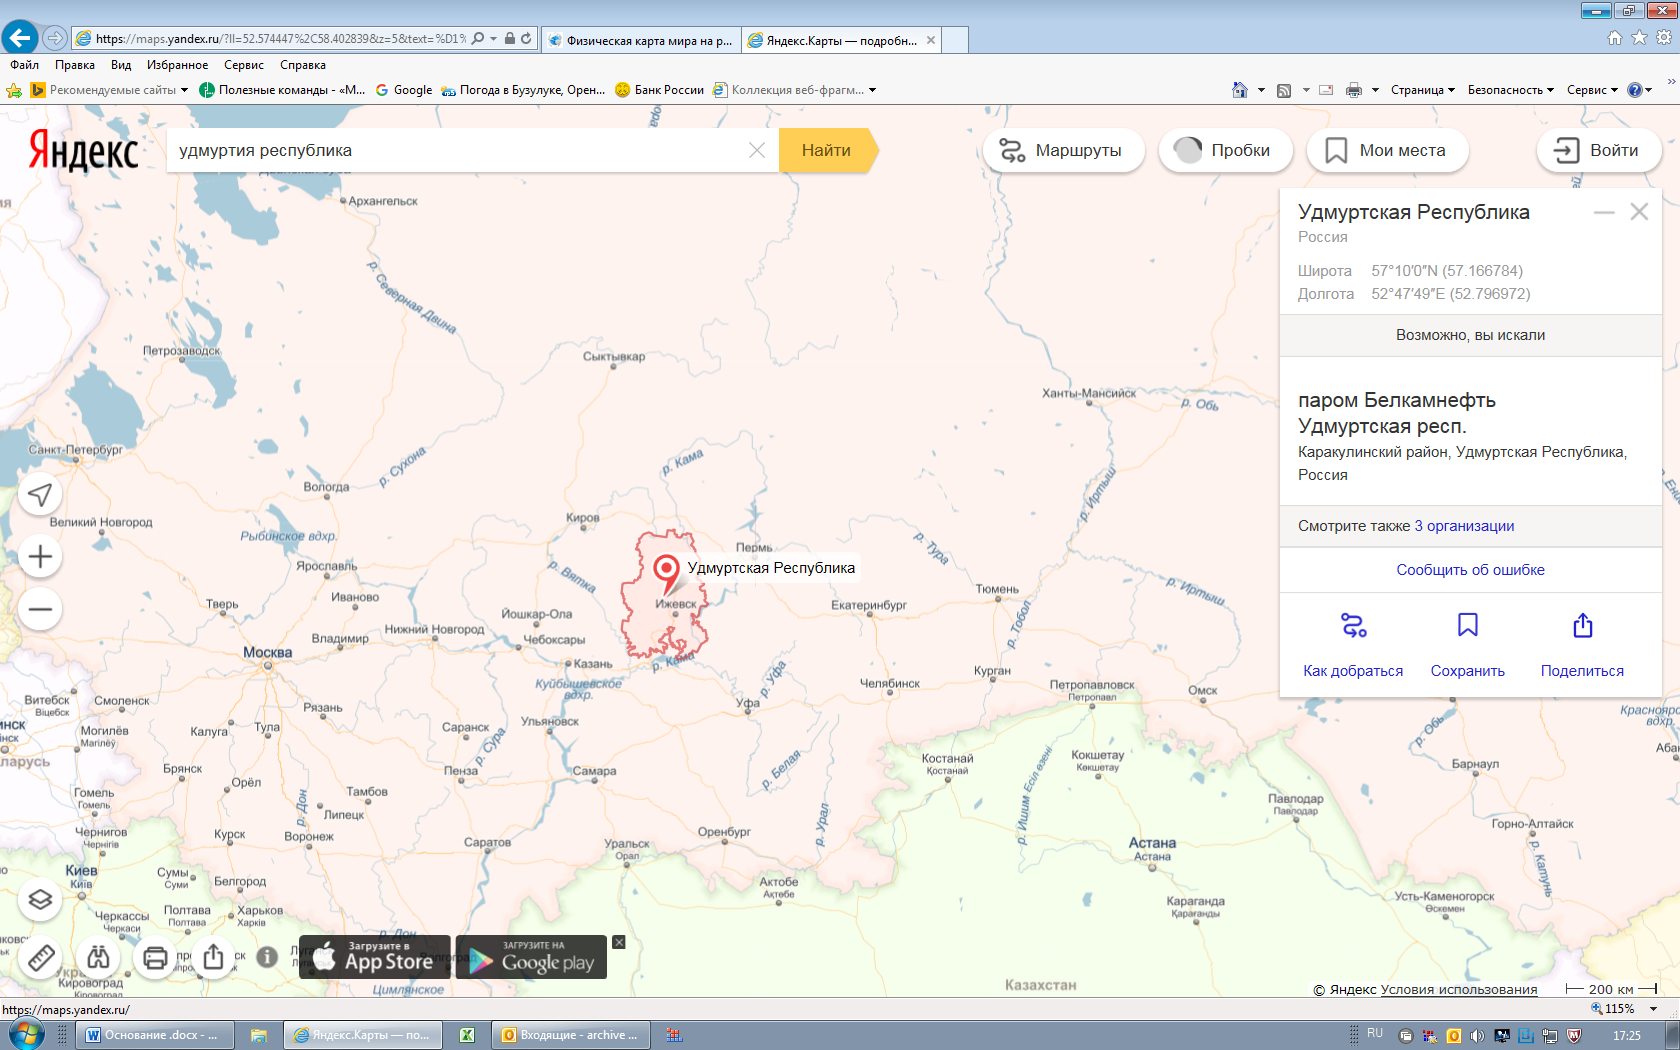Switch to Физическая карта мира tab
The height and width of the screenshot is (1050, 1680).
tap(641, 40)
